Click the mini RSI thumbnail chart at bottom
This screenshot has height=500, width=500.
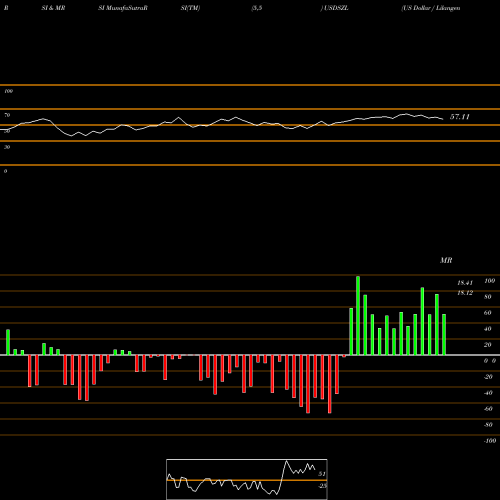tap(247, 479)
